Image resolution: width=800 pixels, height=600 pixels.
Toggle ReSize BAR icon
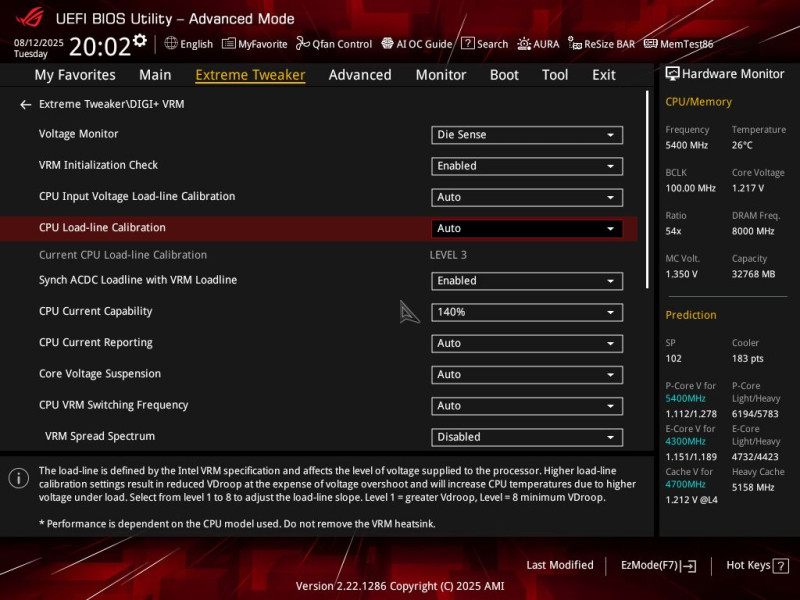point(575,44)
